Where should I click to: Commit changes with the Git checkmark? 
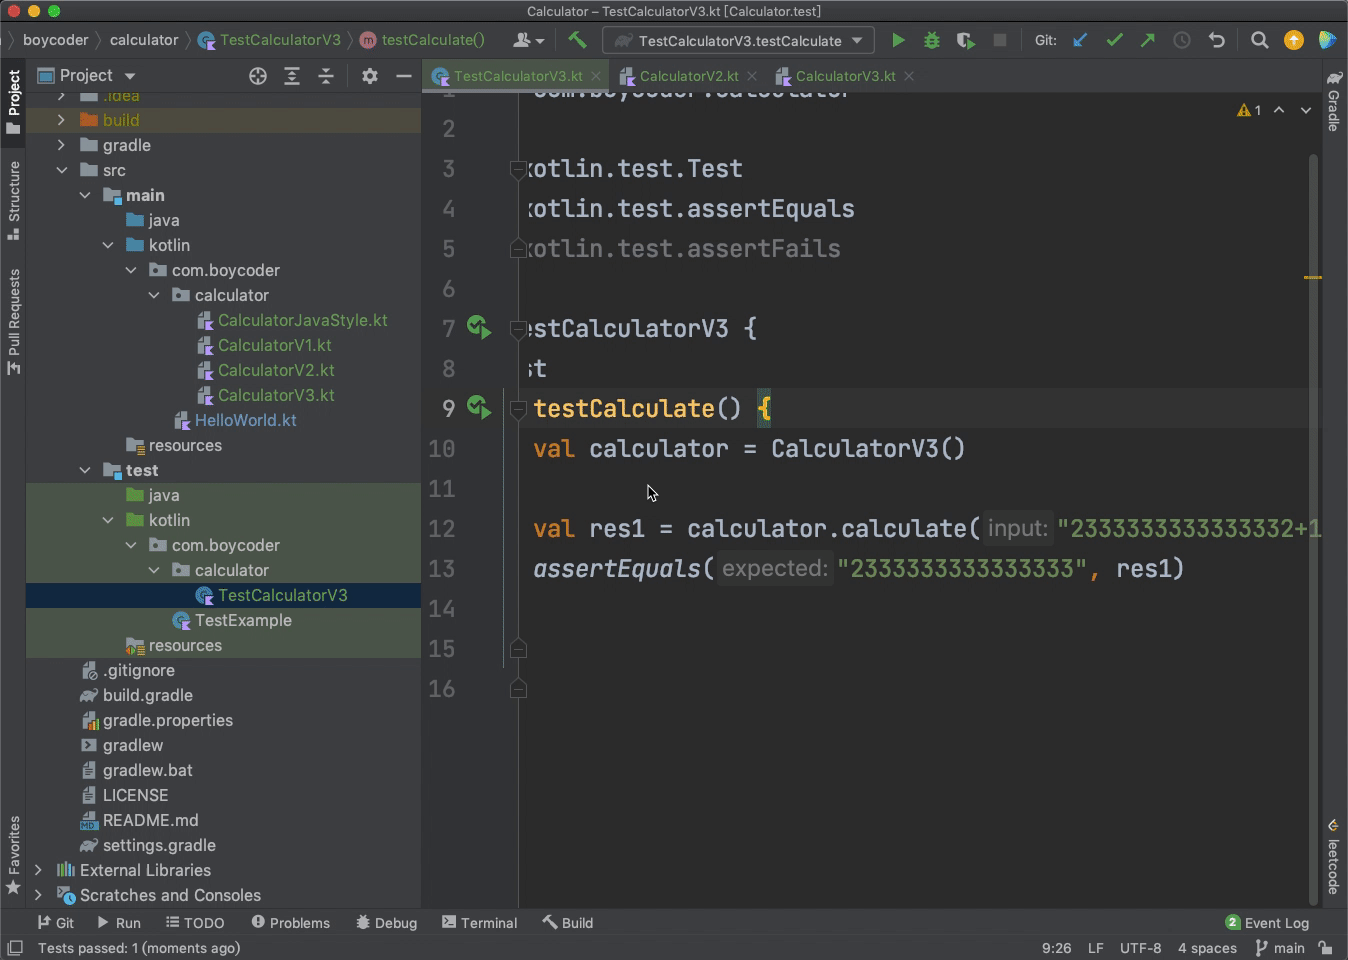[1114, 40]
